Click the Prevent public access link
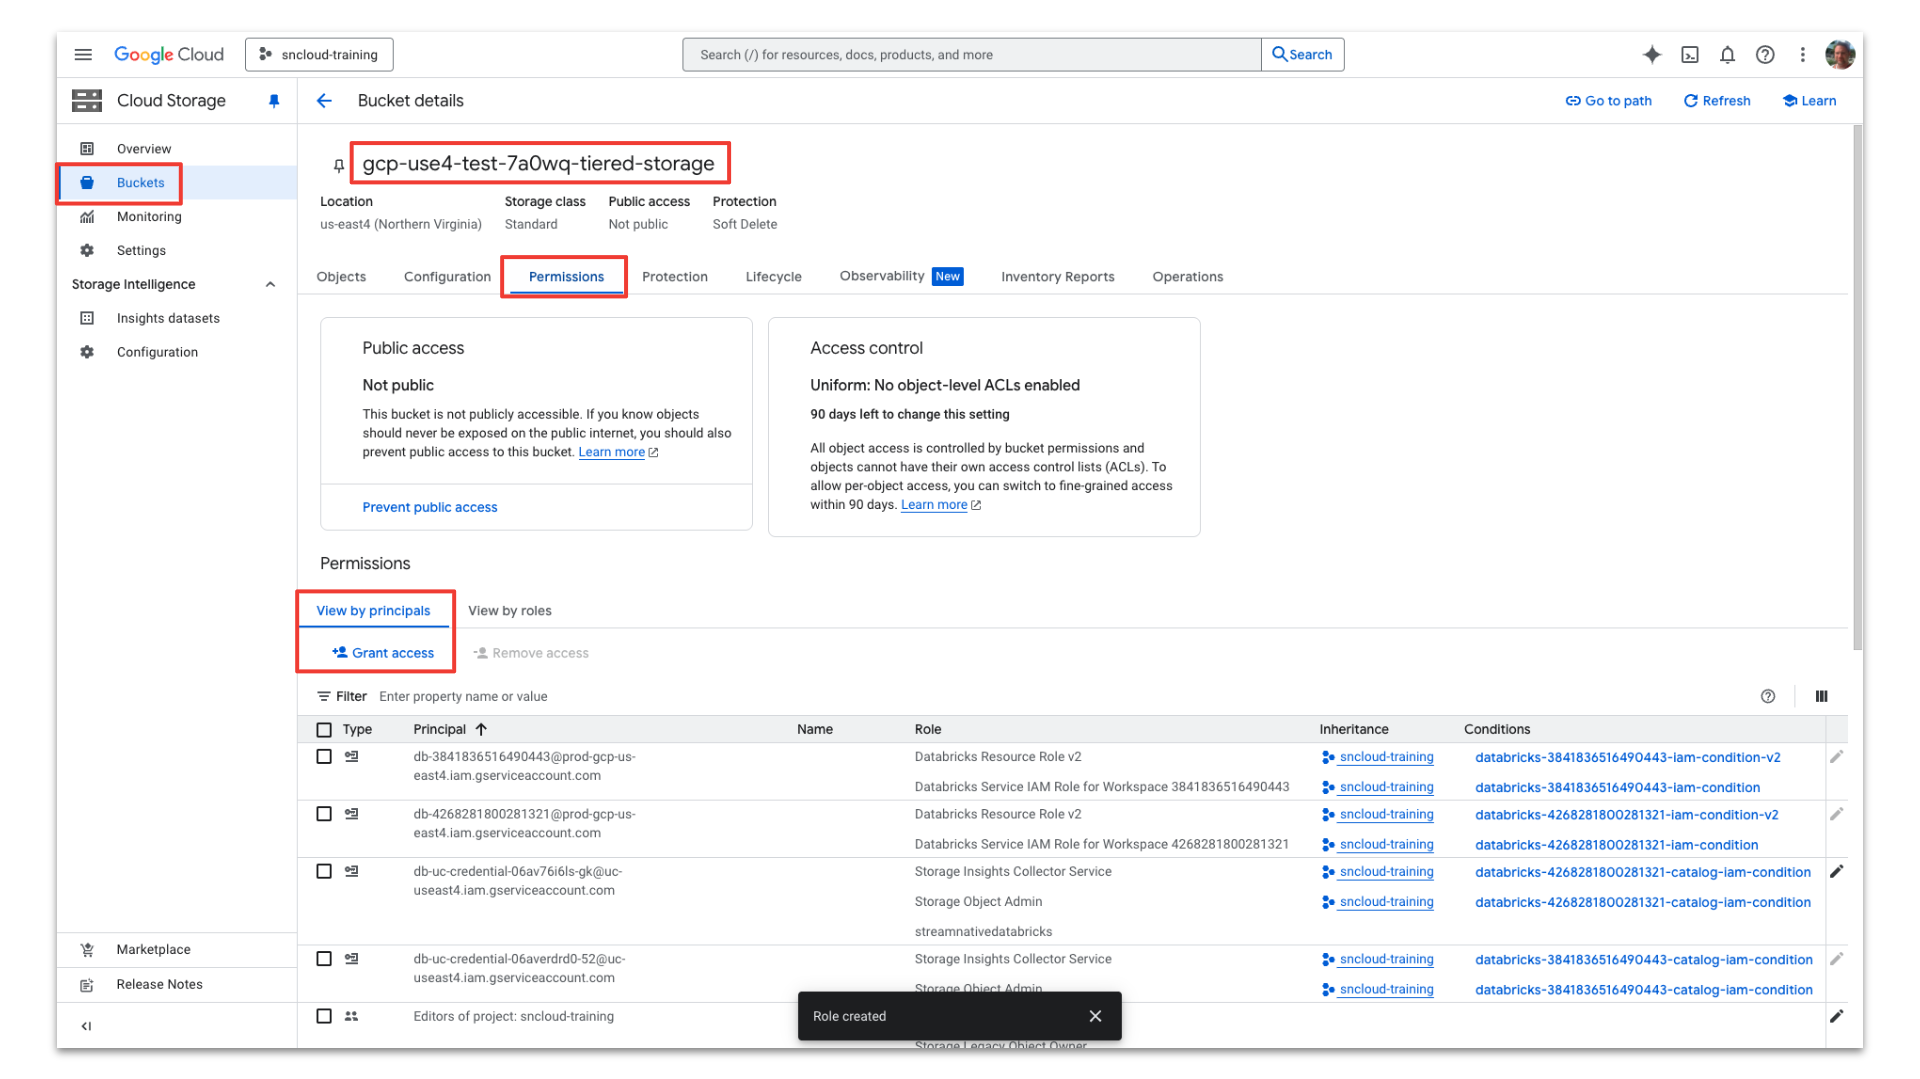This screenshot has height=1079, width=1920. [x=429, y=508]
